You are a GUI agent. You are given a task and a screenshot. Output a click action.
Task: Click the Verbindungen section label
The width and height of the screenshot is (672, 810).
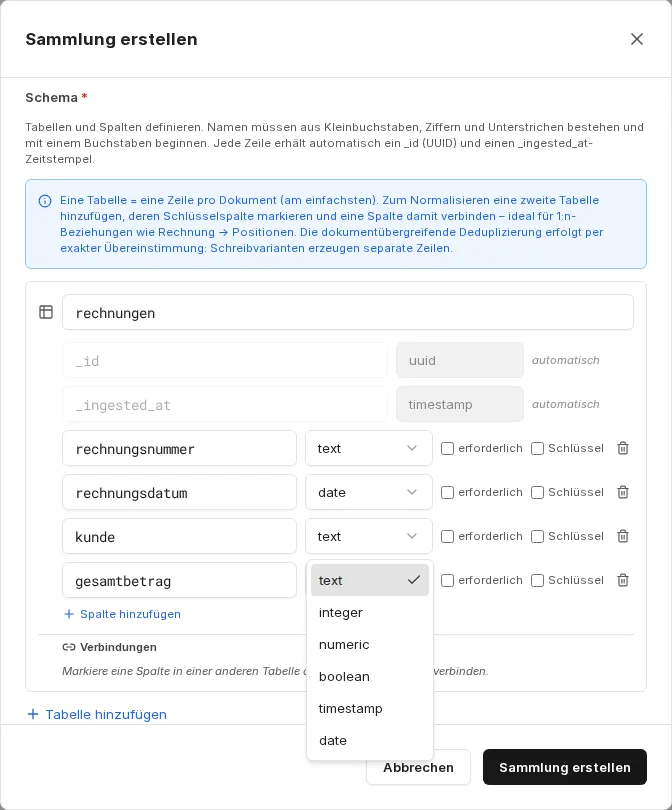point(118,647)
